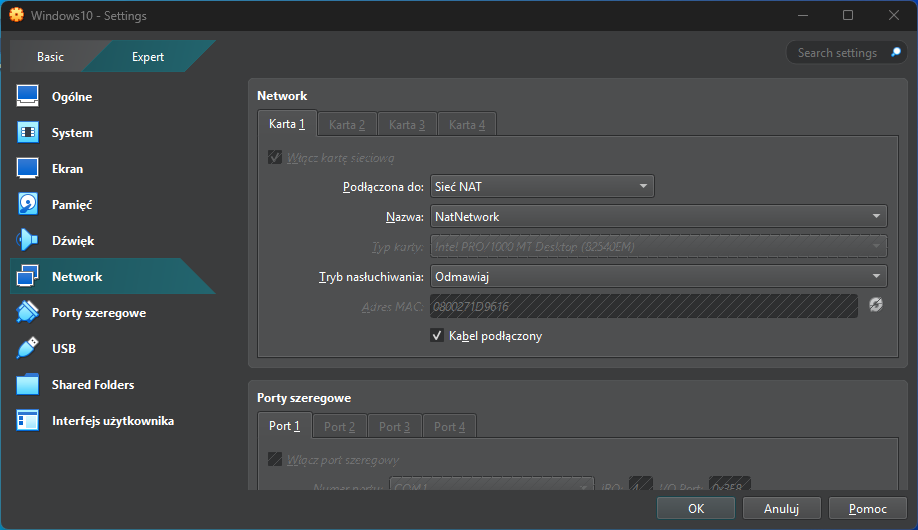918x530 pixels.
Task: Switch to the Basic mode tab
Action: pyautogui.click(x=50, y=56)
